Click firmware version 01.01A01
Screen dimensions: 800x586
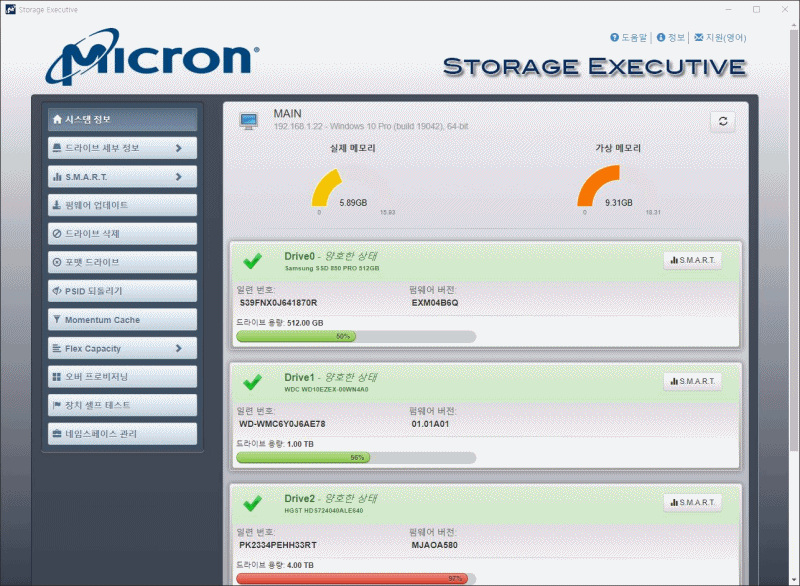pos(430,424)
